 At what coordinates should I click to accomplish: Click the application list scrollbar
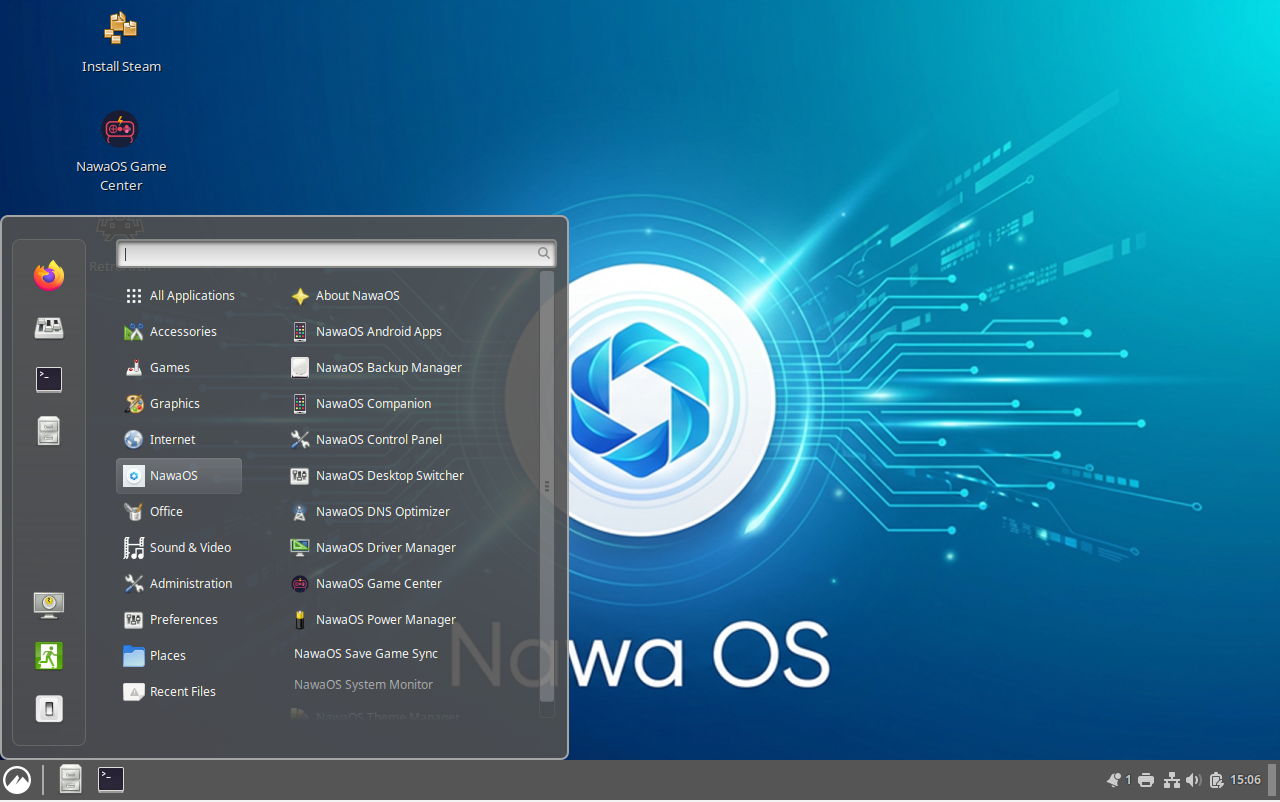(546, 486)
